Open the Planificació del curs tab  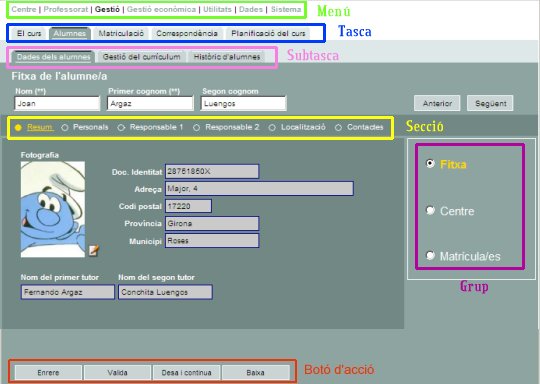(x=268, y=33)
